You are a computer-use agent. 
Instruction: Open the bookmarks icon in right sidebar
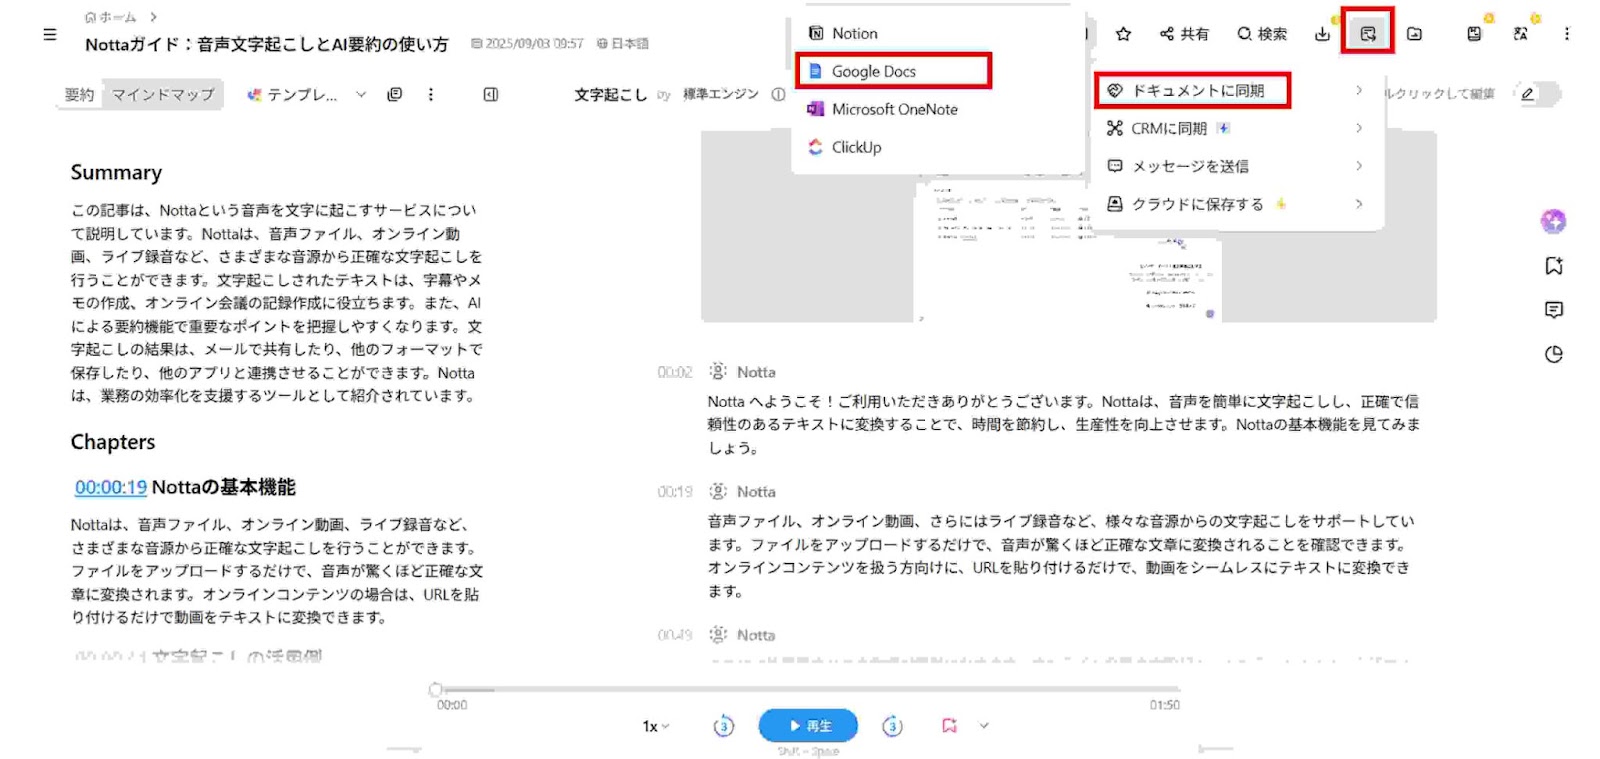(x=1553, y=266)
